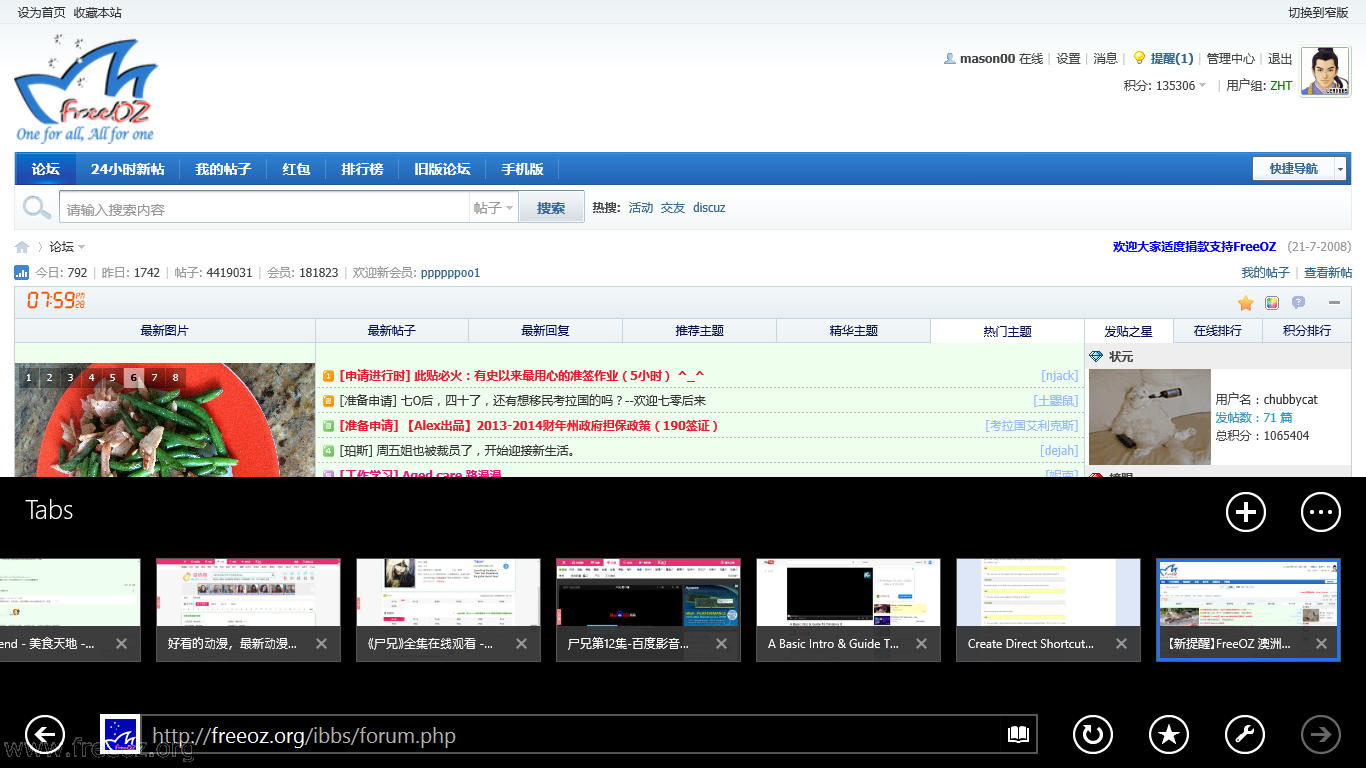
Task: Click the user avatar picture
Action: pos(1325,72)
